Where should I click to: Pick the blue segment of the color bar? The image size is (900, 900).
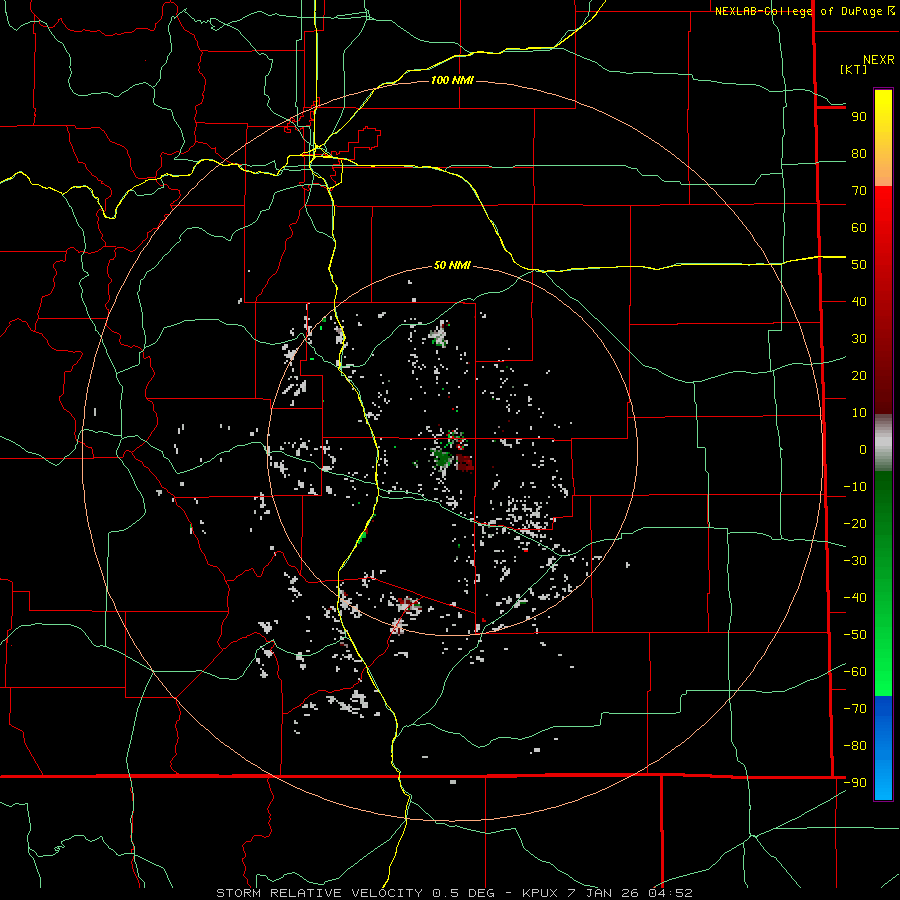883,748
